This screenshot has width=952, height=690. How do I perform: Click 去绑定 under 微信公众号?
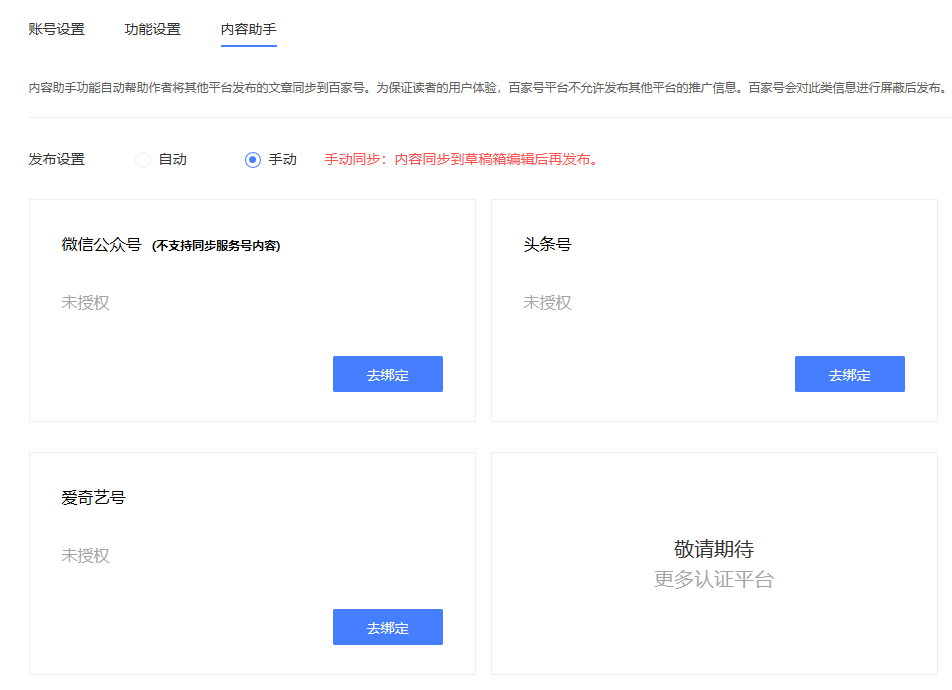387,373
